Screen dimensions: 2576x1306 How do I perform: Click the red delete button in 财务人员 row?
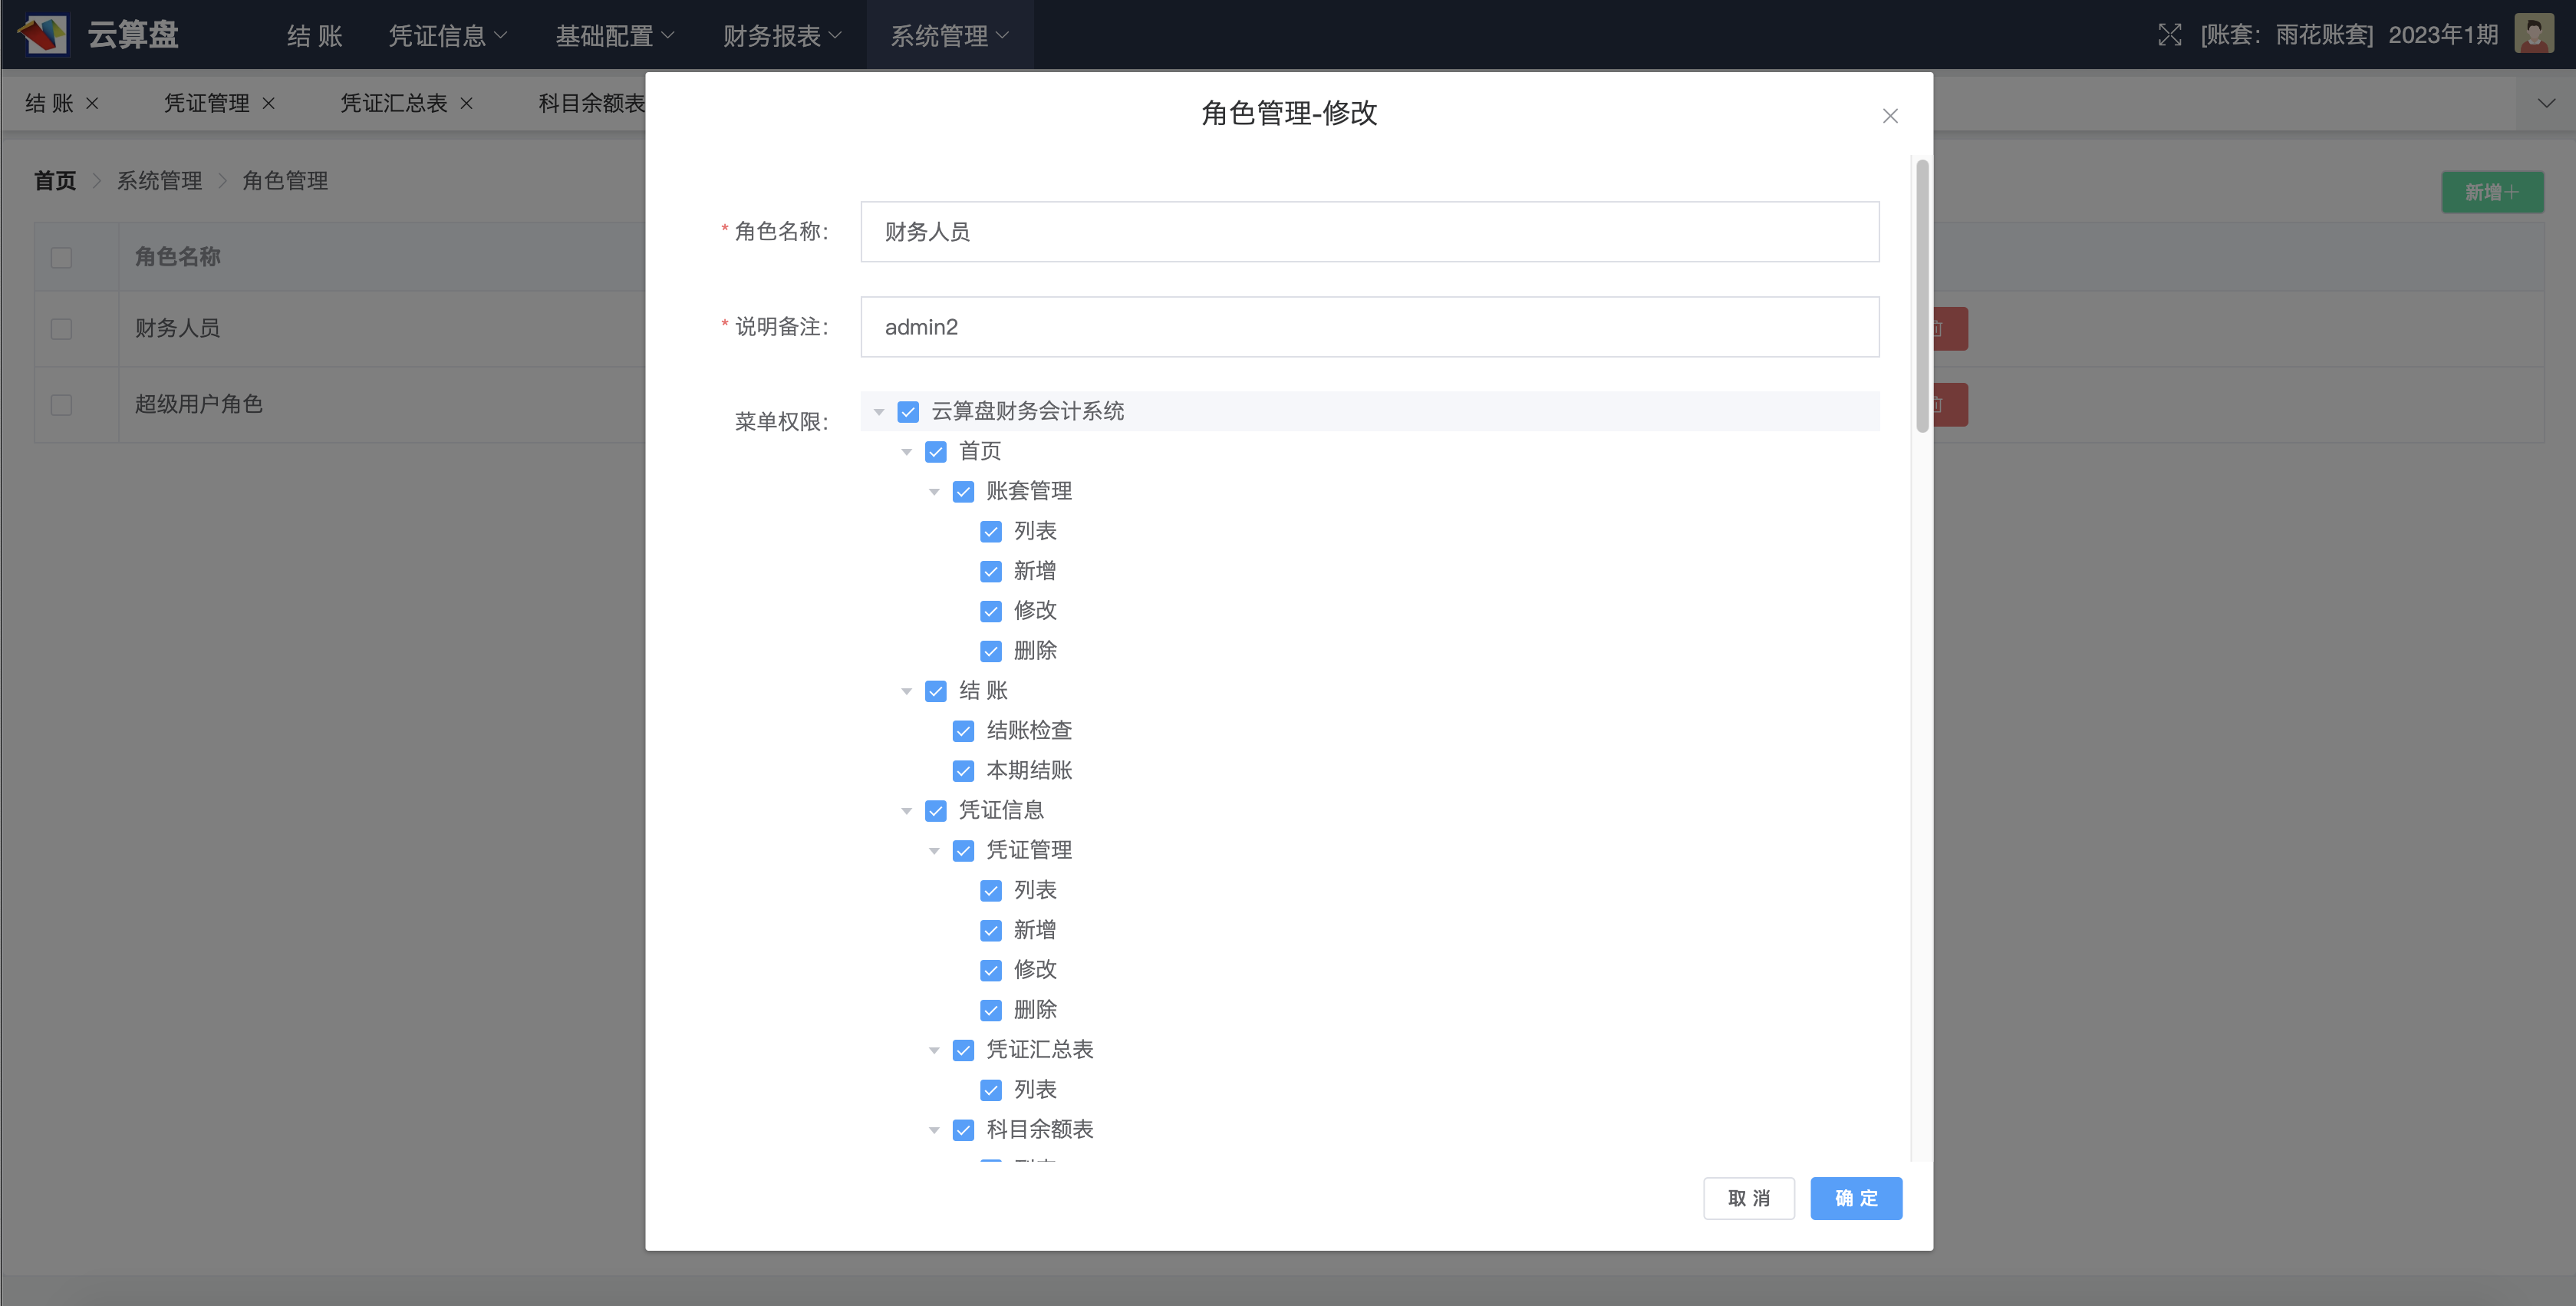pyautogui.click(x=1950, y=329)
